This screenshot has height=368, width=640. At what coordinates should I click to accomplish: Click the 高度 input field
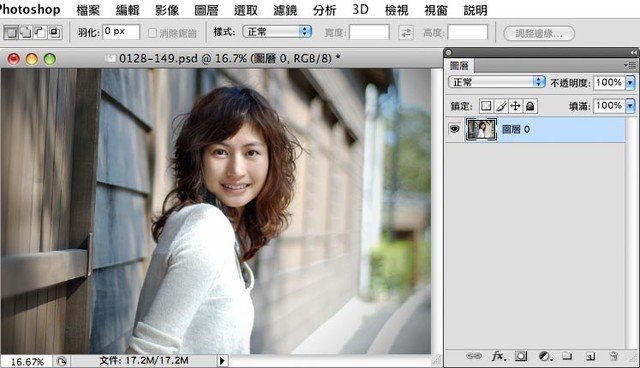click(x=467, y=32)
